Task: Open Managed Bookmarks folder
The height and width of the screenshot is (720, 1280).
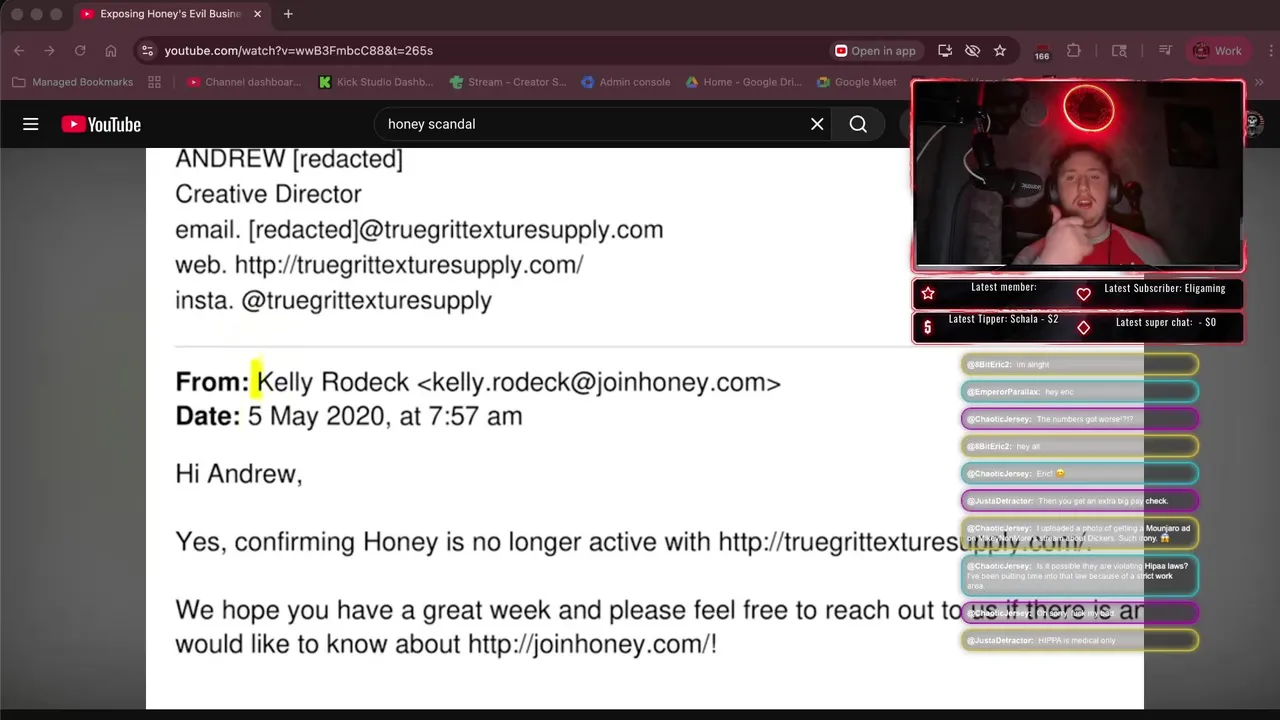Action: [72, 82]
